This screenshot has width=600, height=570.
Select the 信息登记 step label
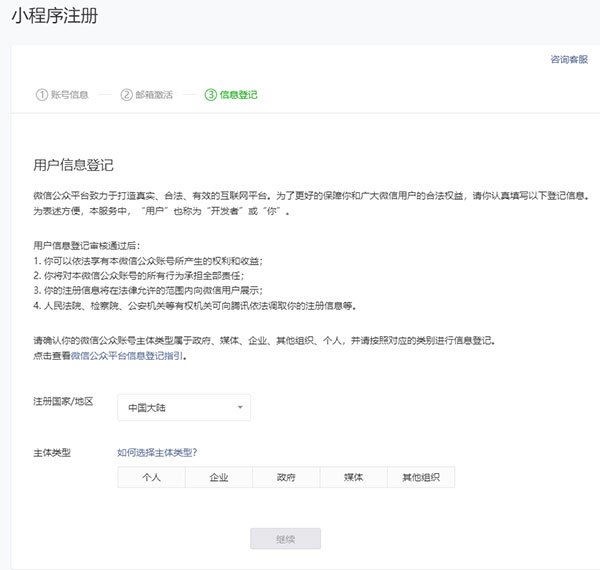(238, 95)
